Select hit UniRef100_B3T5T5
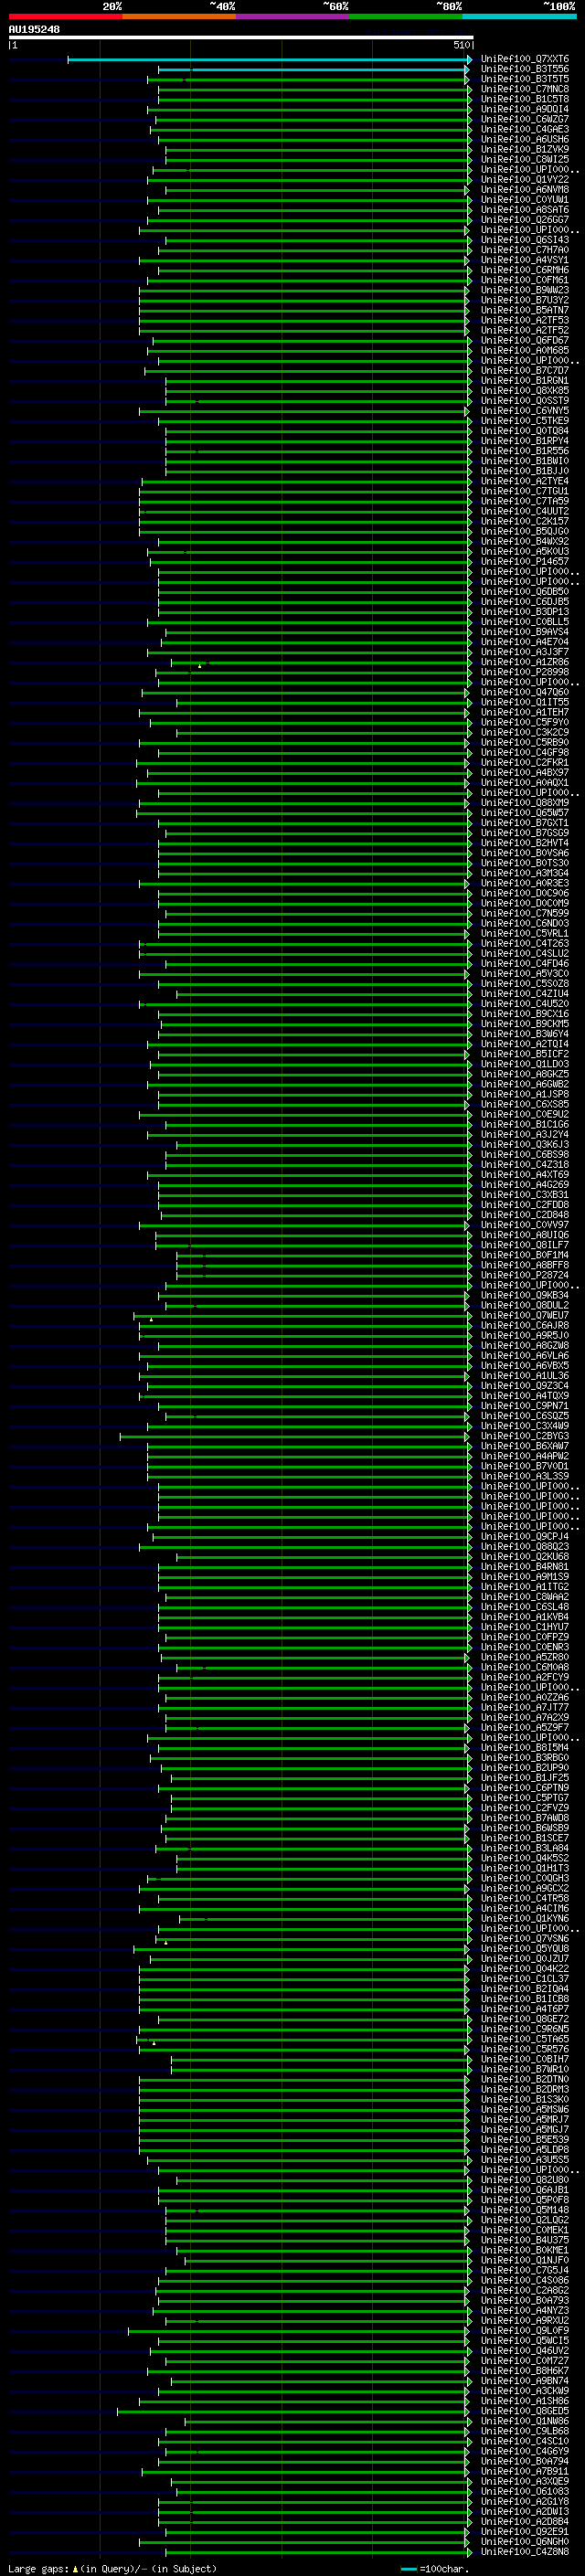This screenshot has height=2576, width=585. 525,79
